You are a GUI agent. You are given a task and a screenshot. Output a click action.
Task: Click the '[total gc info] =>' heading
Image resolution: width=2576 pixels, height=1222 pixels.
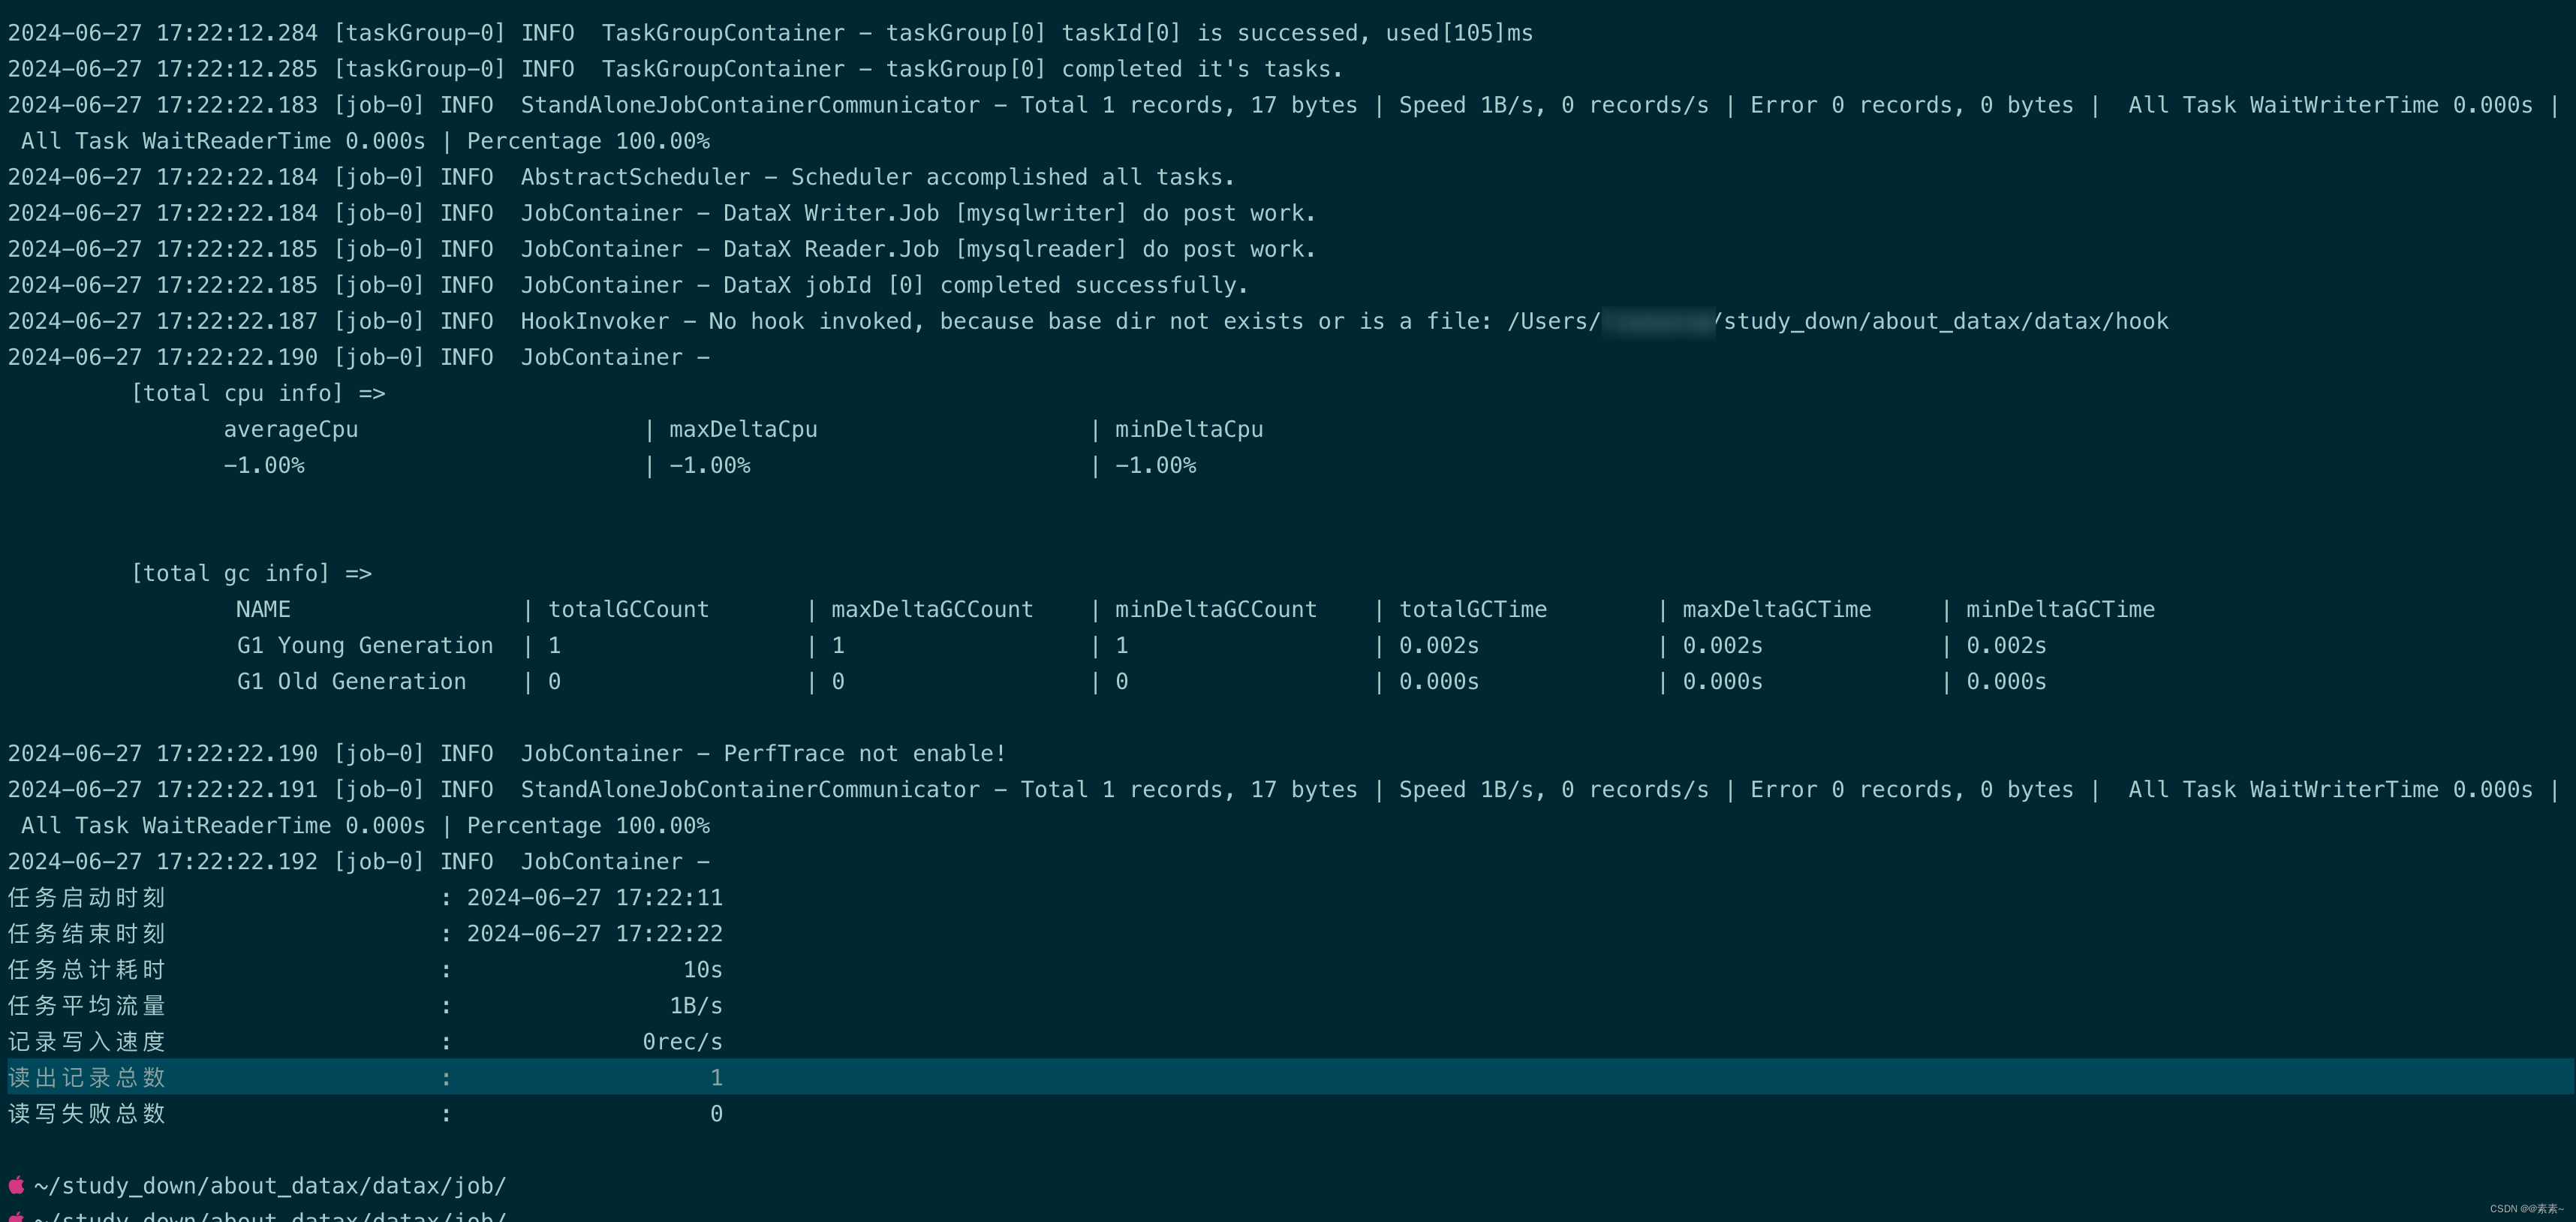251,573
